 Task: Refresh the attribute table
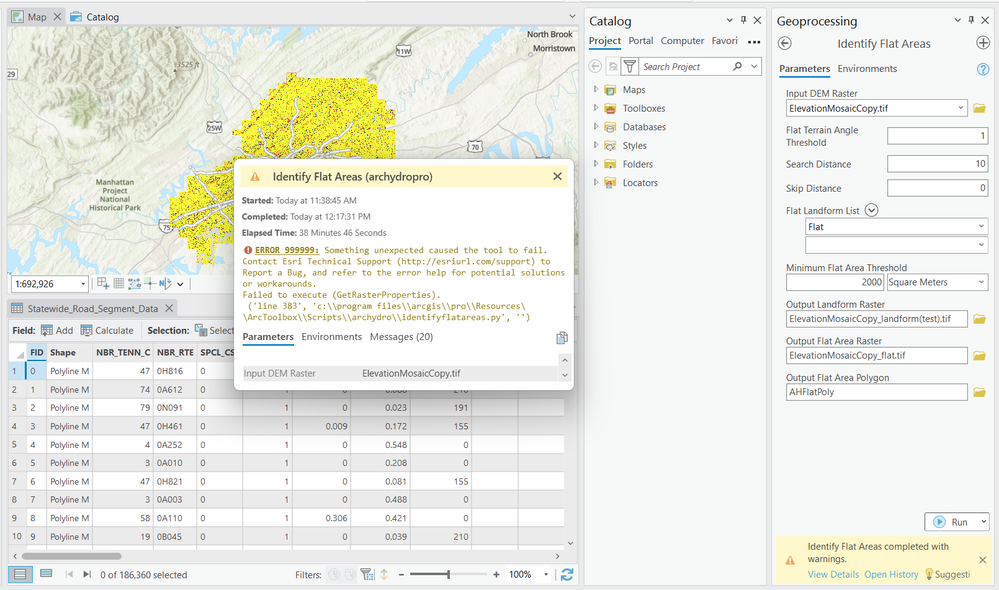[x=566, y=574]
